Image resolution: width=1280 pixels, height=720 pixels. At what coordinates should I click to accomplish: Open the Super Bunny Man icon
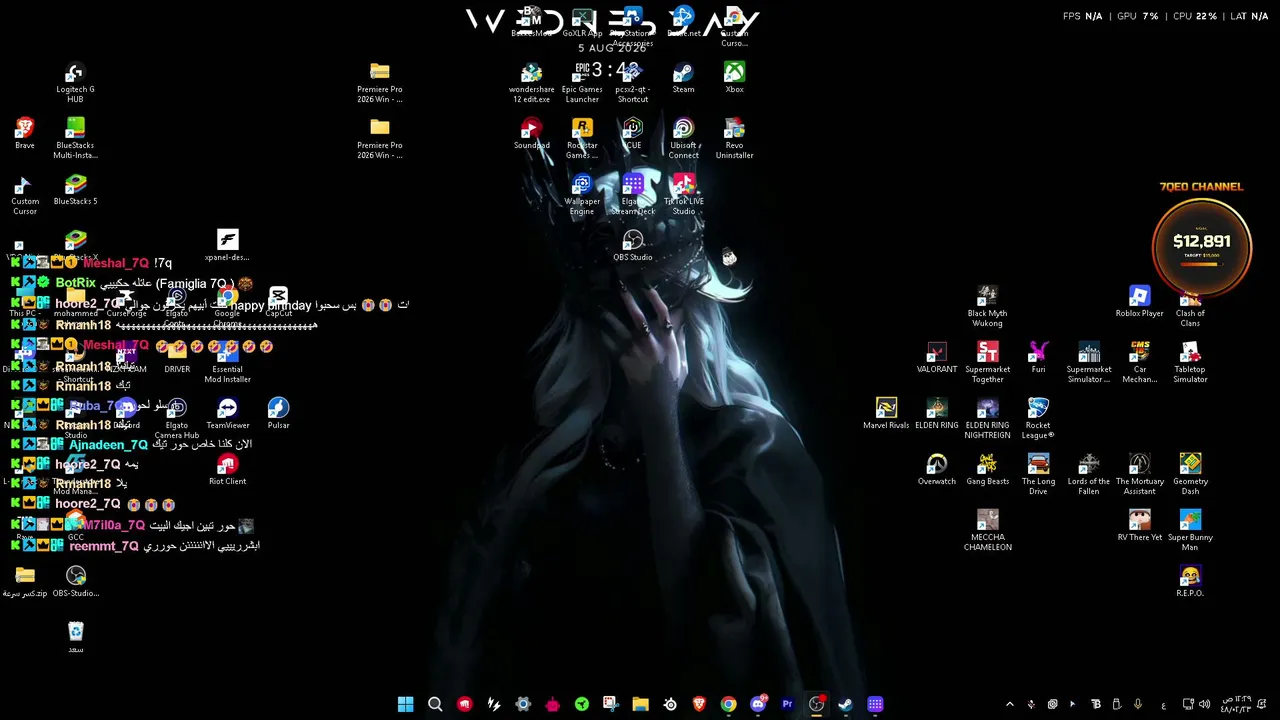(1190, 530)
